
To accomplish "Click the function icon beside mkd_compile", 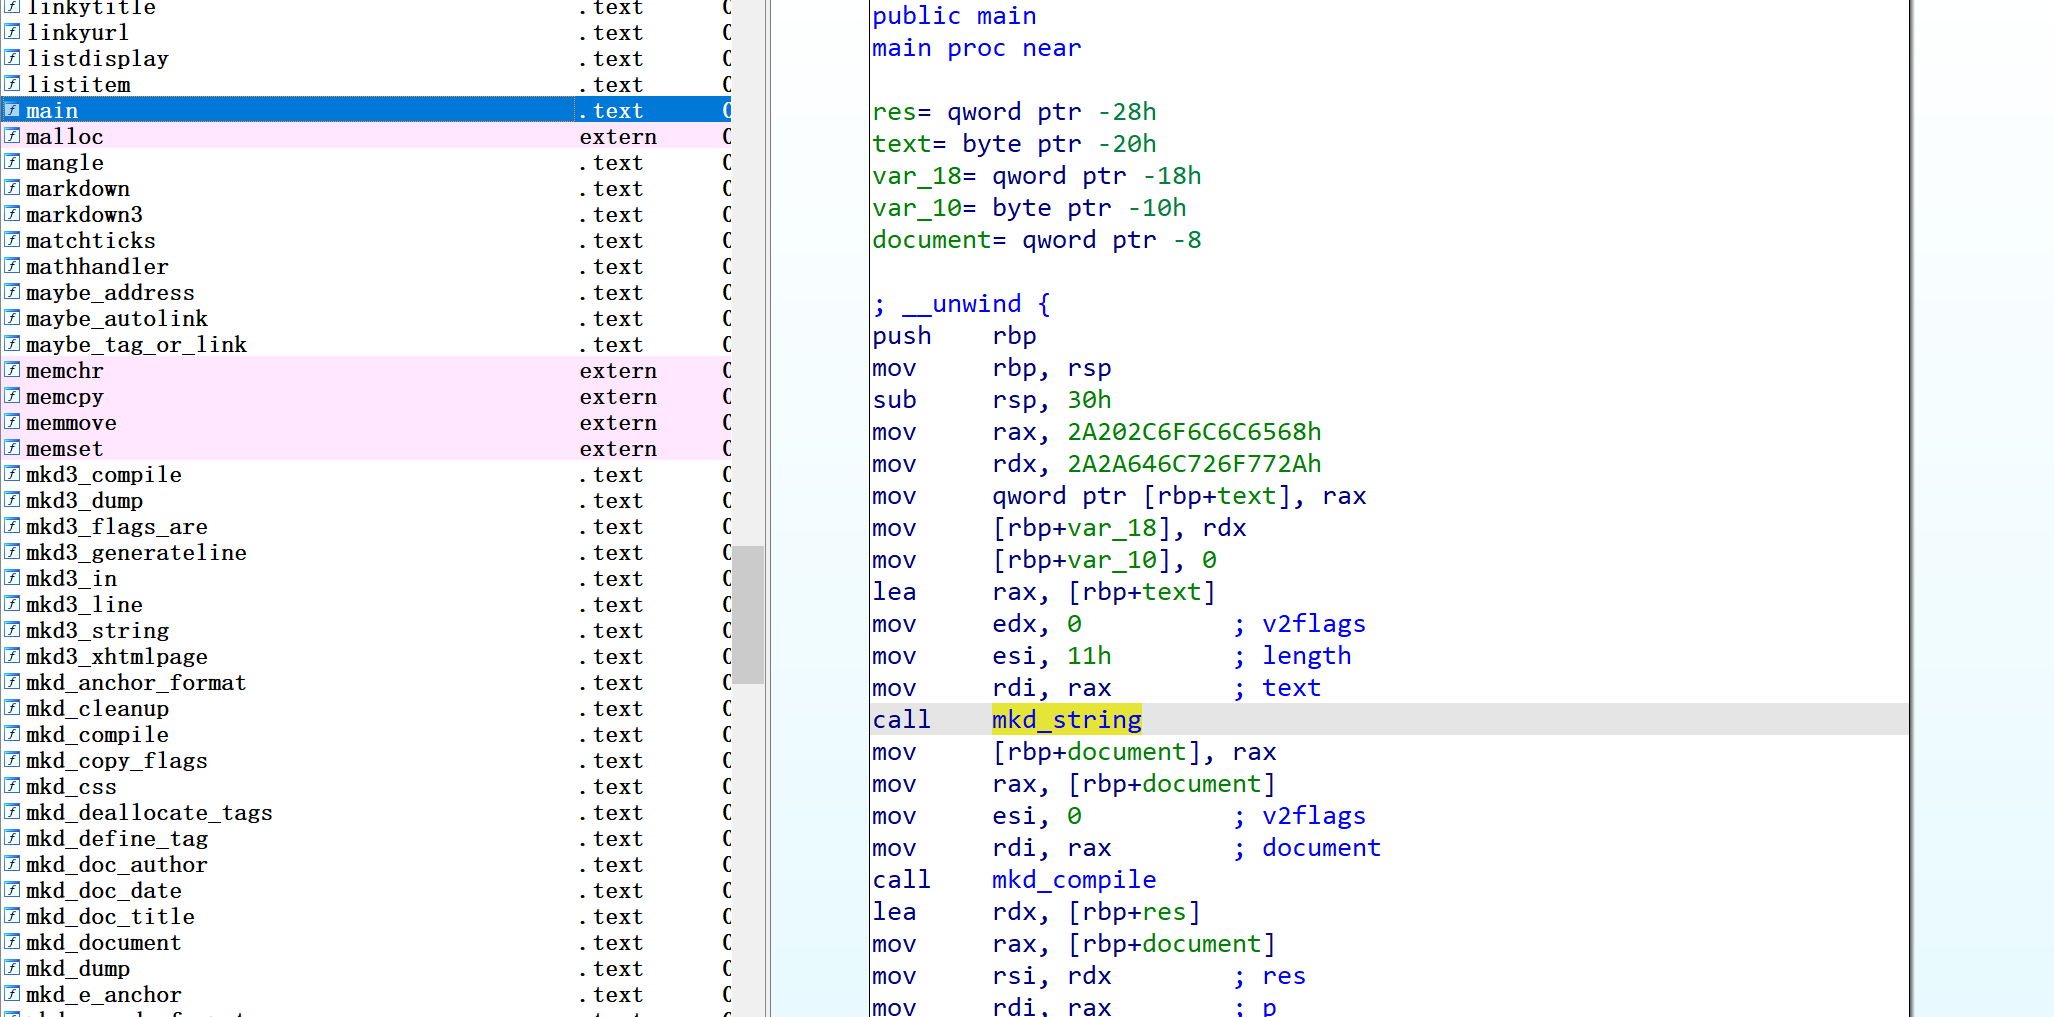I will point(12,734).
